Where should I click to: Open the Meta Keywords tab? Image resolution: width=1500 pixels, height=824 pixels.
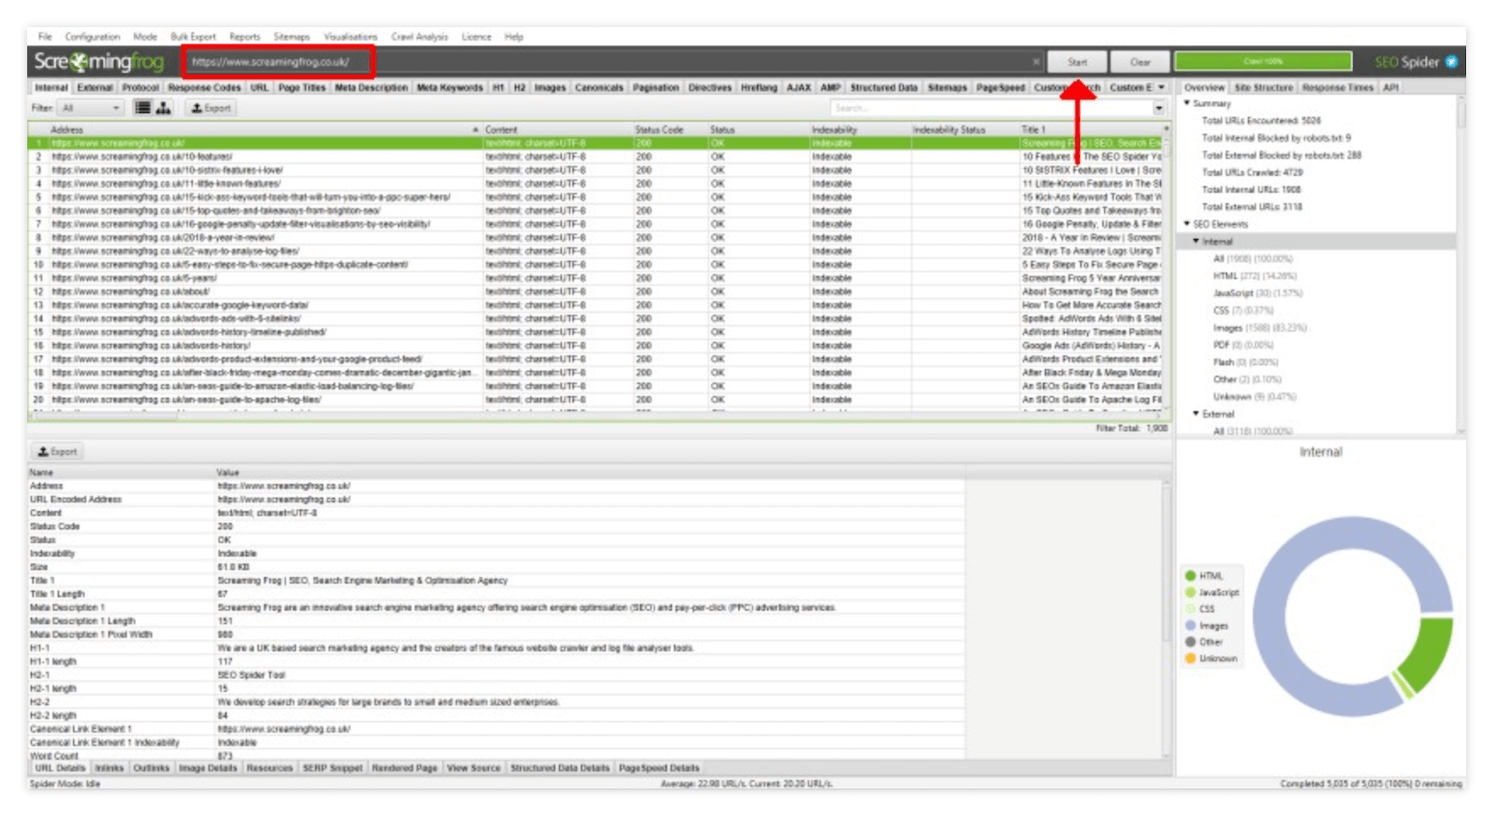click(449, 88)
